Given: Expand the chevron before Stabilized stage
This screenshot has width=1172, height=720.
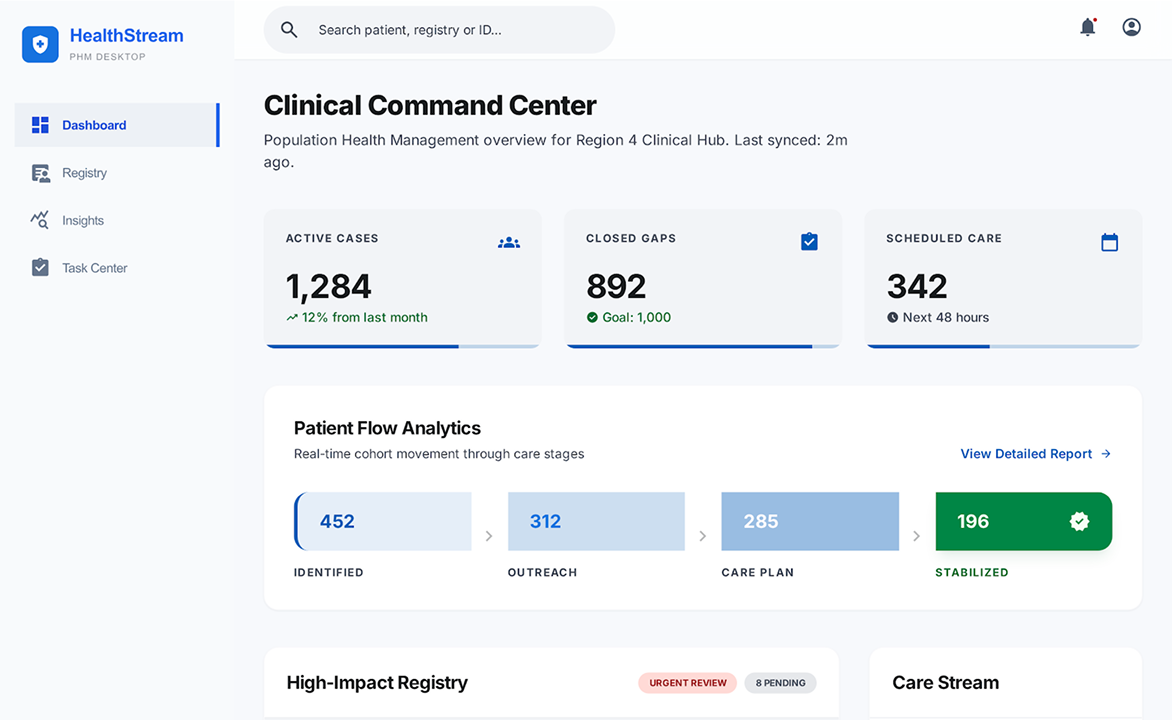Looking at the screenshot, I should [x=917, y=535].
